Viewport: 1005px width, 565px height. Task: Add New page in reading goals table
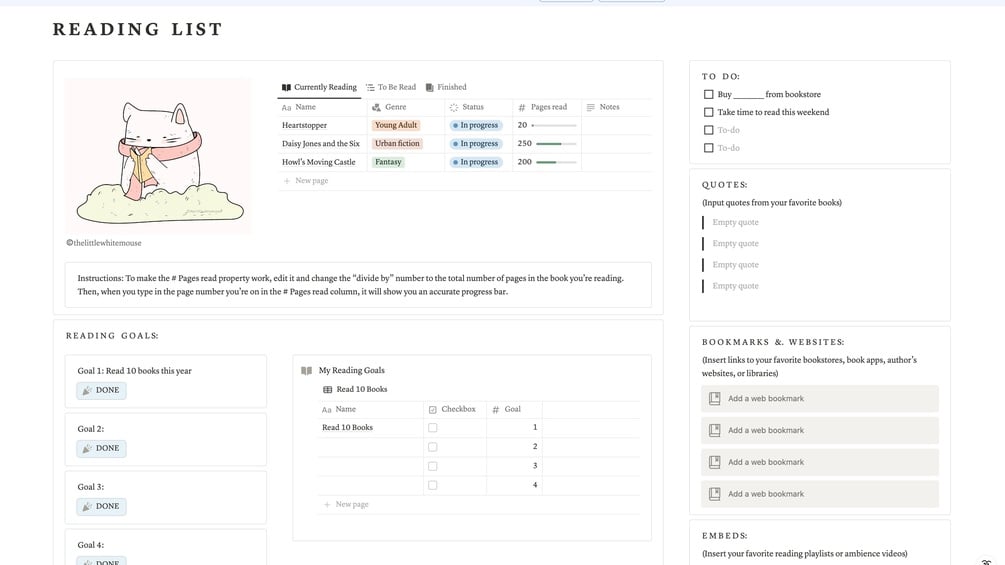click(346, 505)
